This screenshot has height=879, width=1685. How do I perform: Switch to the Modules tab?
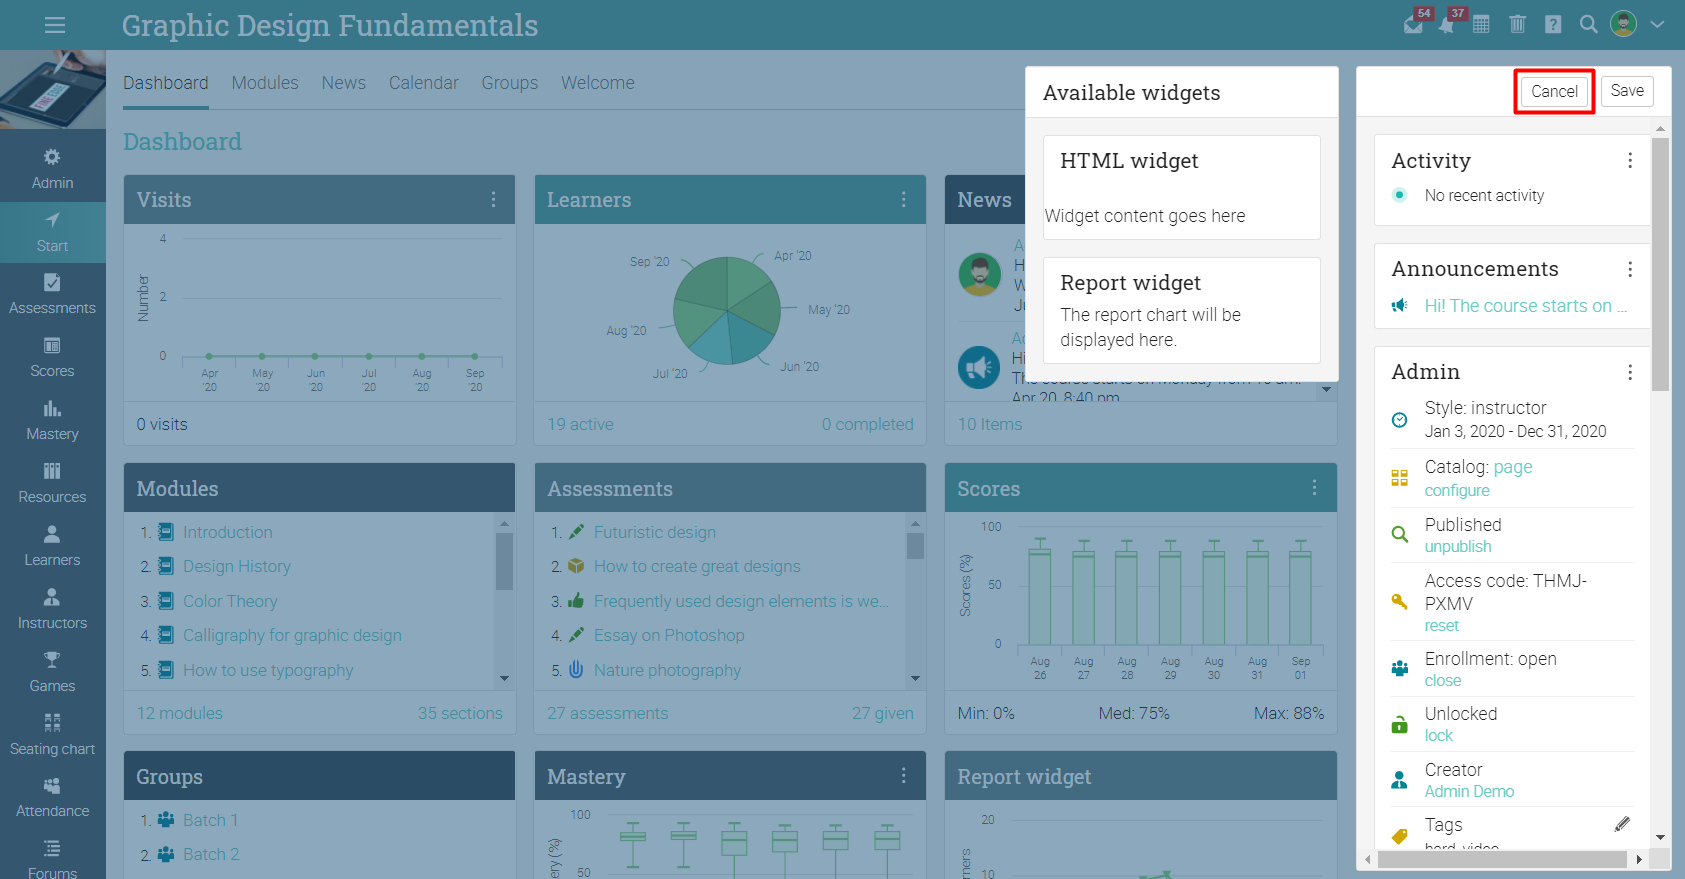[x=265, y=83]
